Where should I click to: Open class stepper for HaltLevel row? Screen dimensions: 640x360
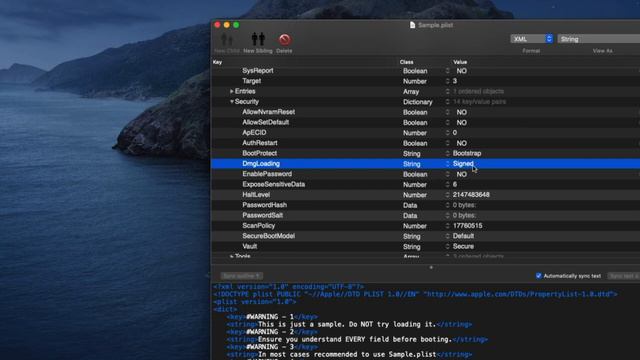coord(447,195)
